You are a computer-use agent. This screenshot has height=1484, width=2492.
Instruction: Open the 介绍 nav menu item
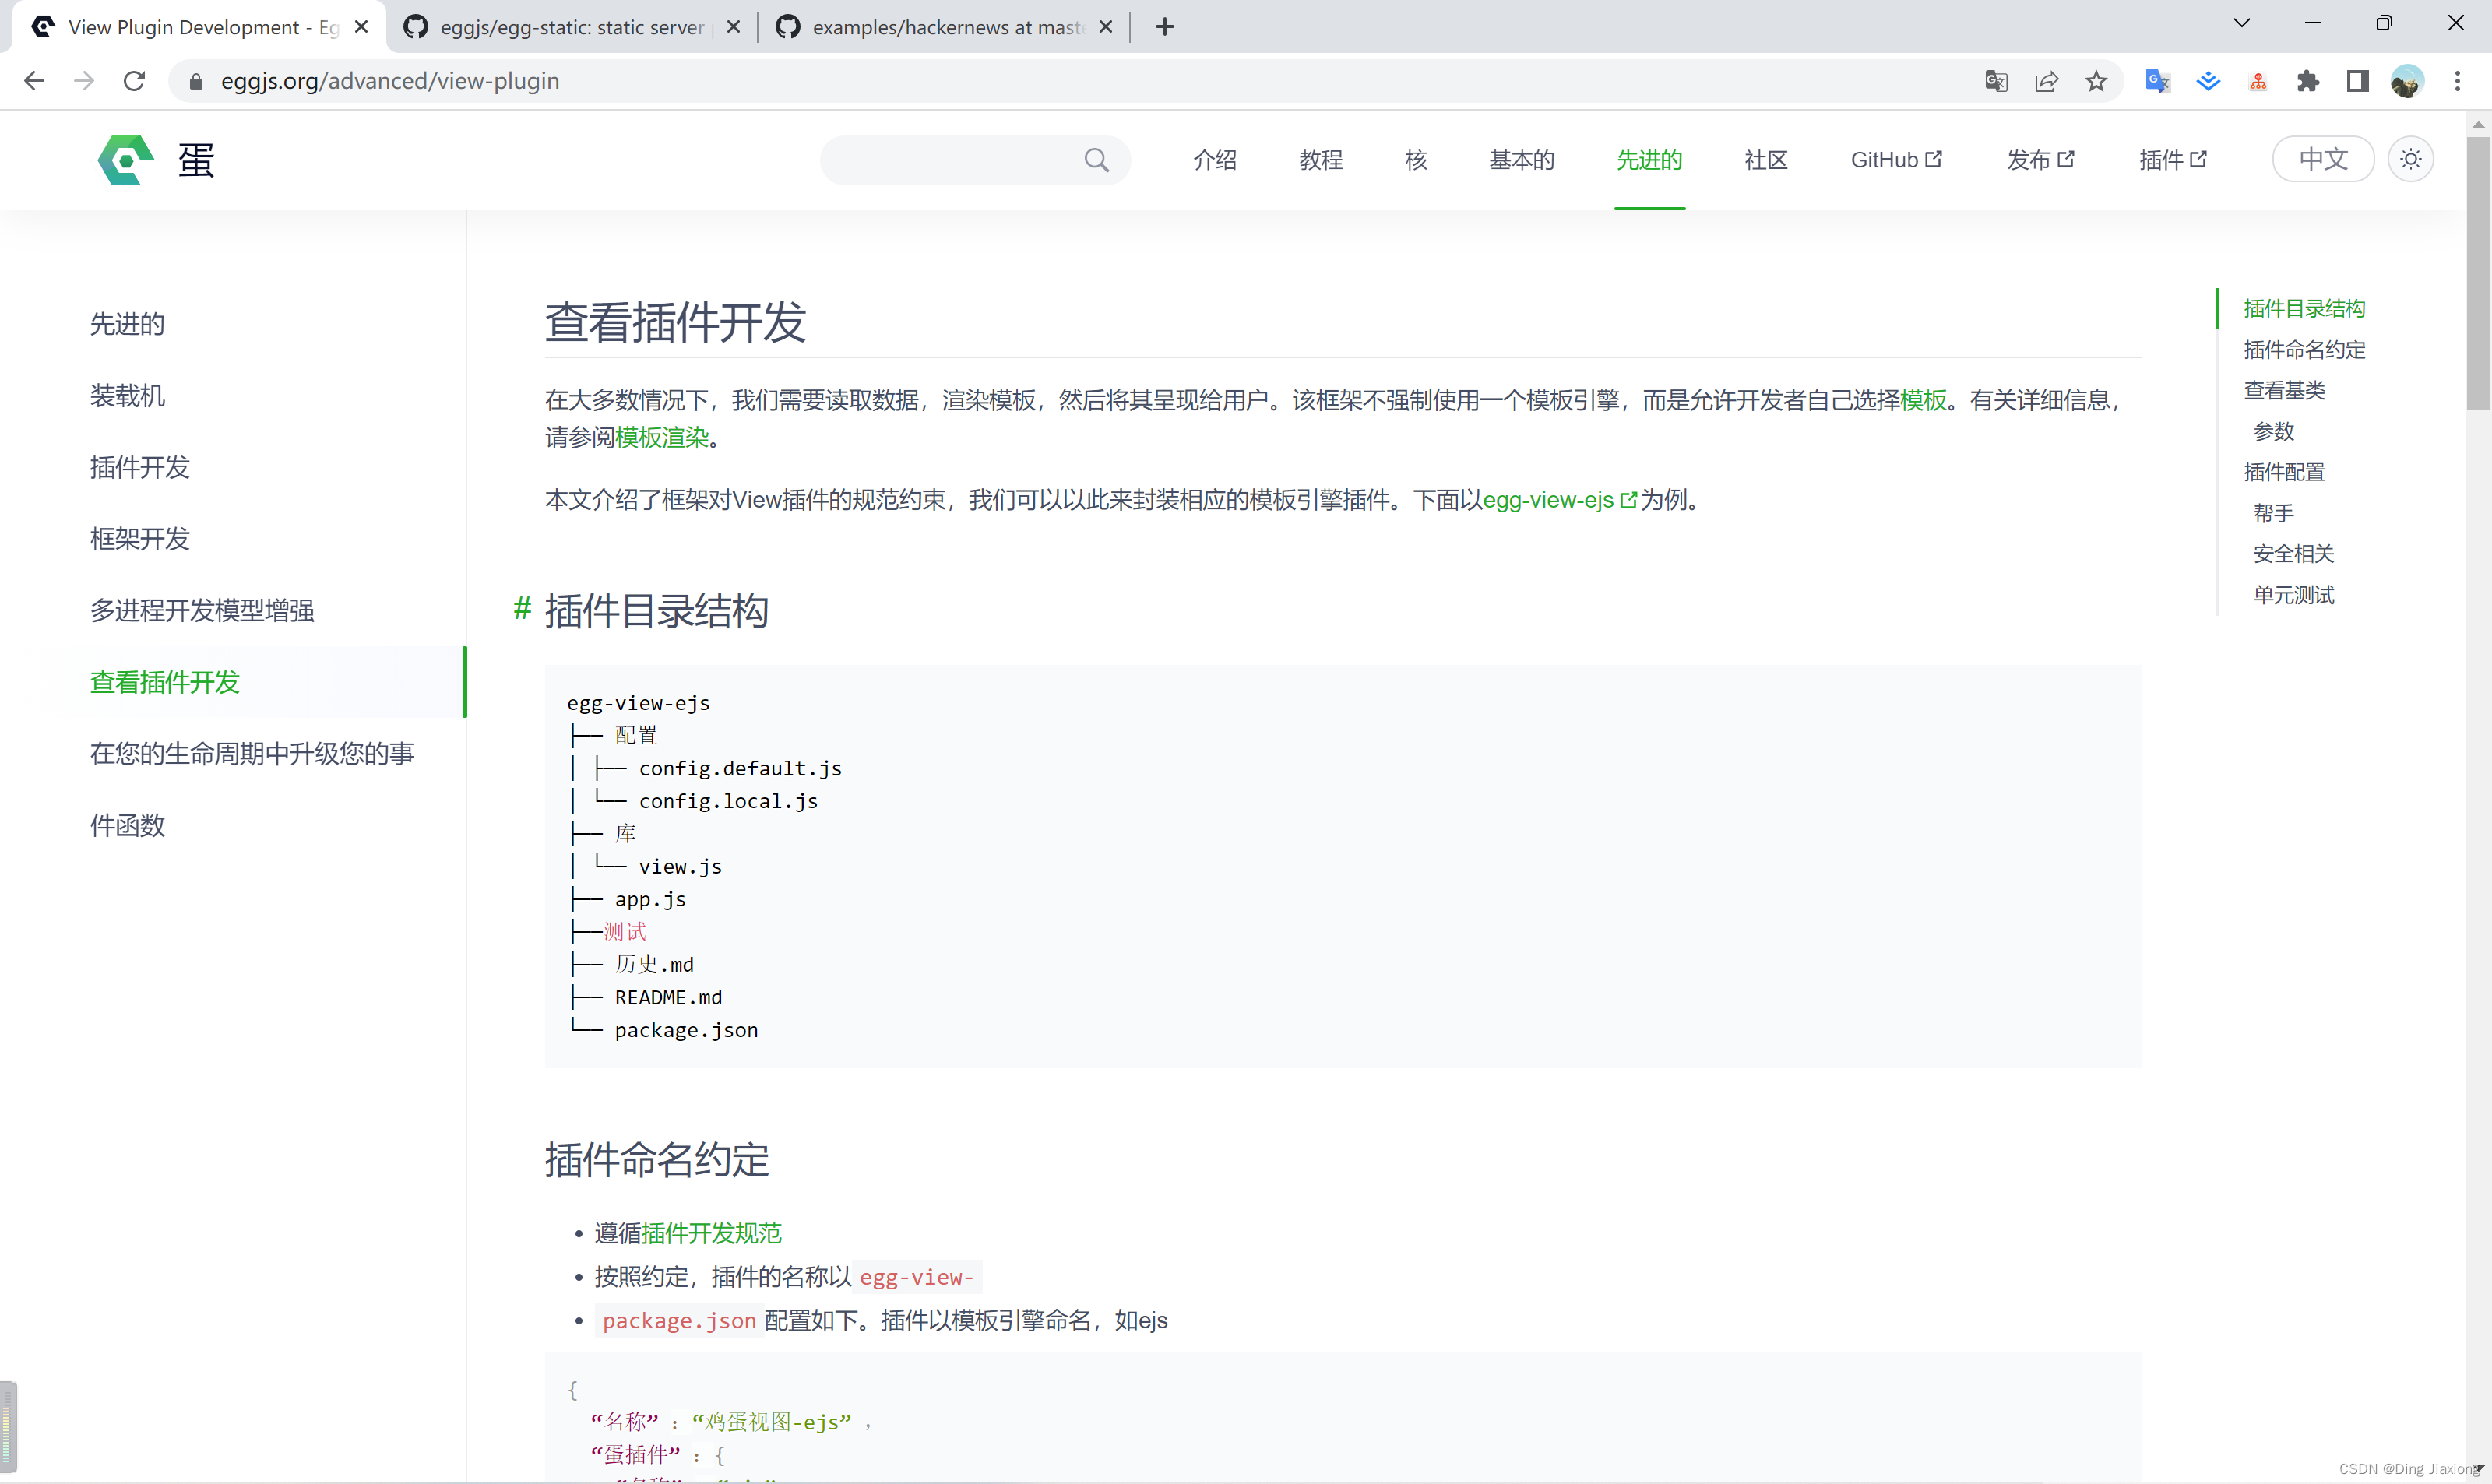point(1214,160)
